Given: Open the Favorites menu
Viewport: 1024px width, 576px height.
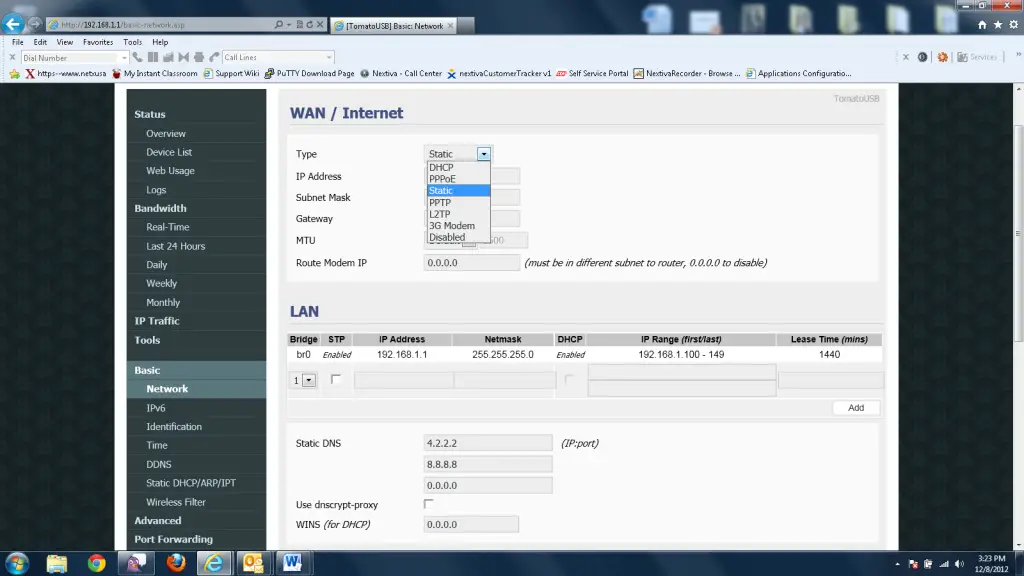Looking at the screenshot, I should click(x=98, y=42).
